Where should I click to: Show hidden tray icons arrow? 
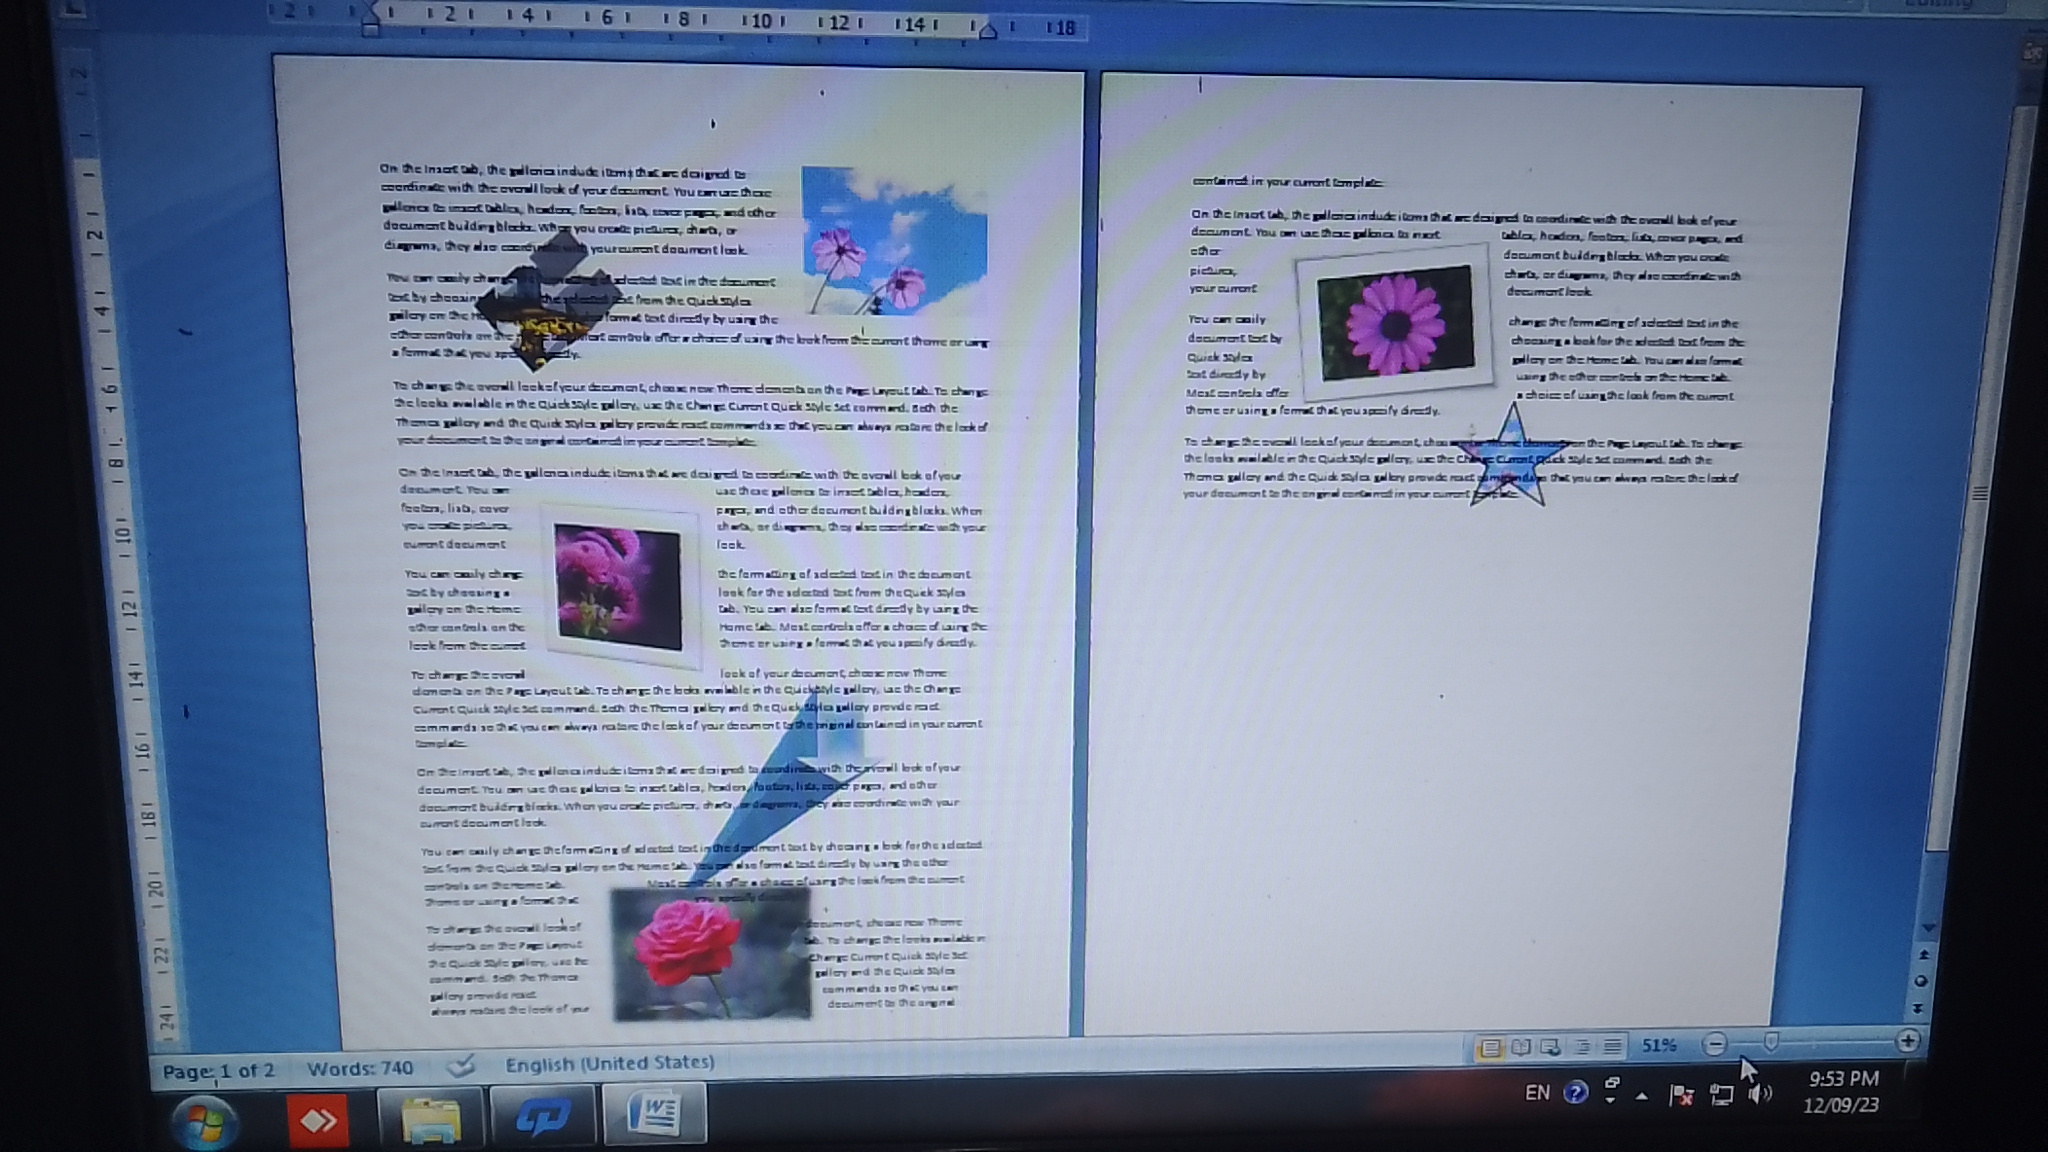(x=1641, y=1096)
